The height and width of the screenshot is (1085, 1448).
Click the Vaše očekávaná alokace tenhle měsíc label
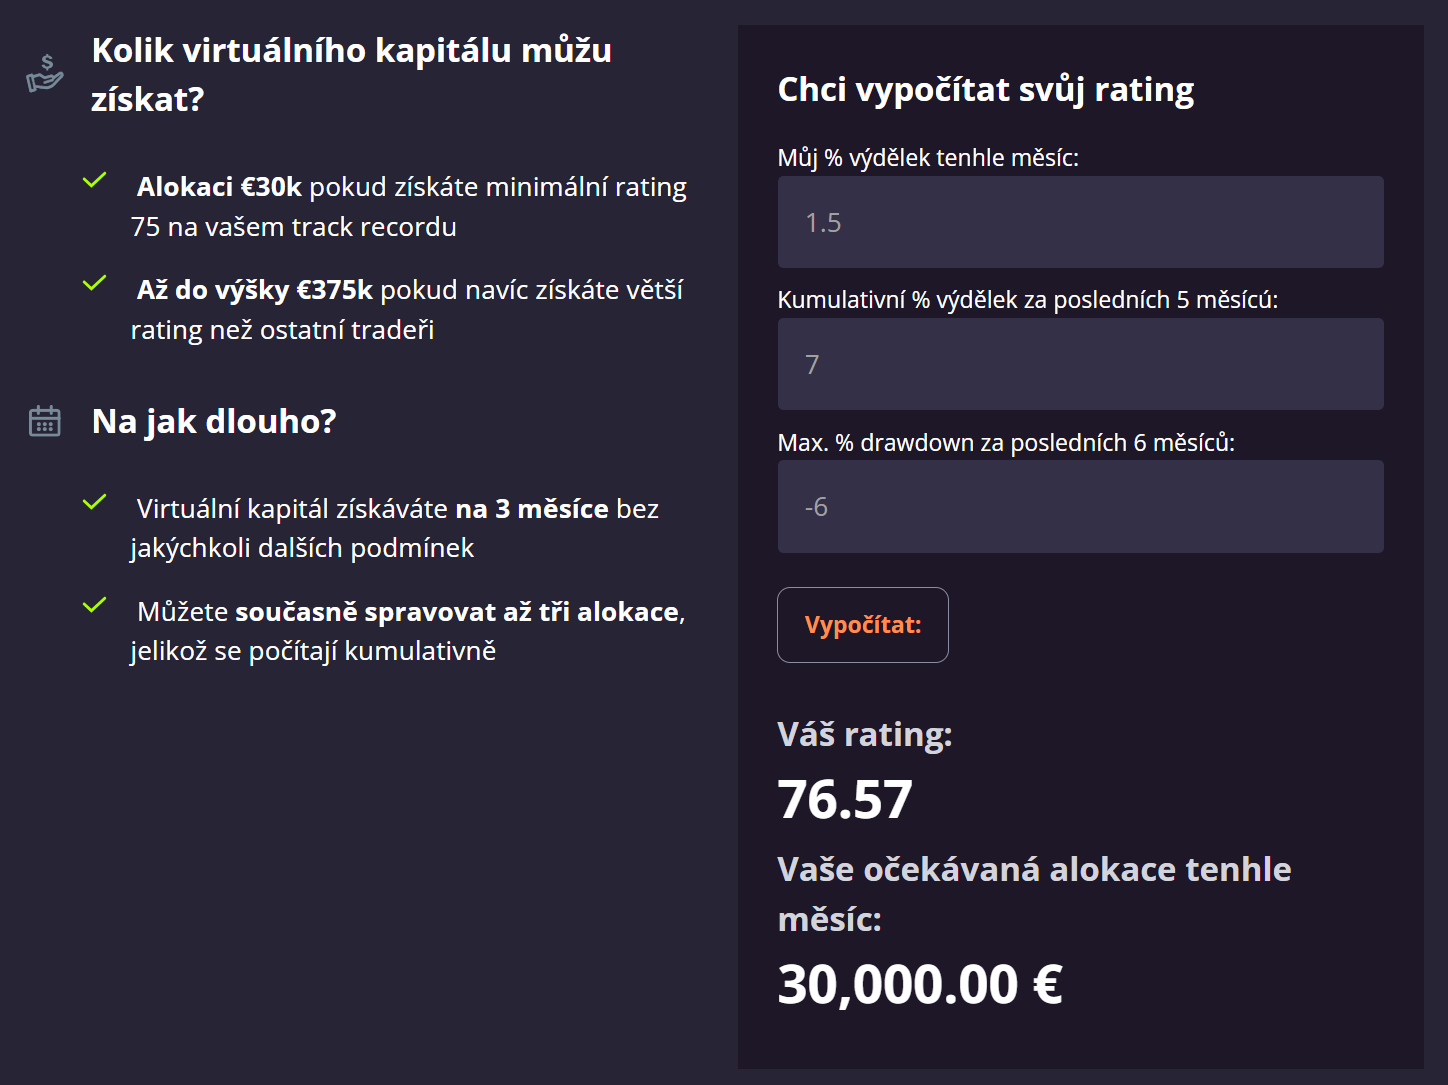pos(1034,893)
